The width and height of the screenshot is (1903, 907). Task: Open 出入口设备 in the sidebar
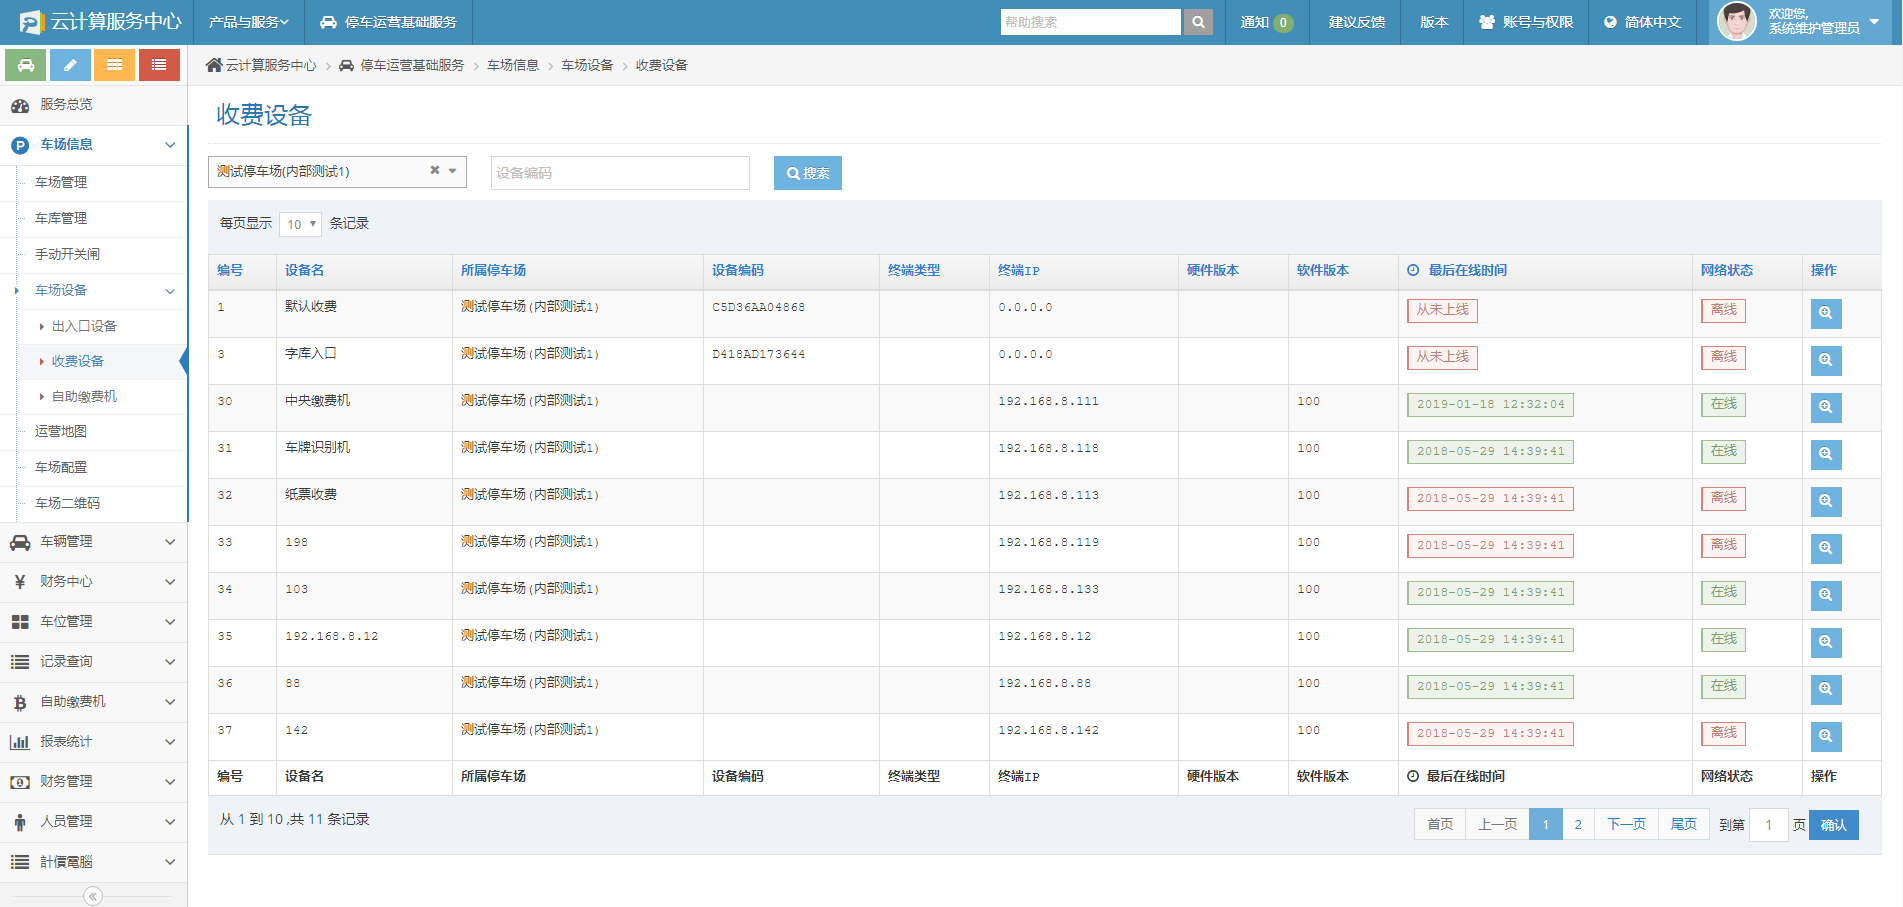[x=84, y=326]
